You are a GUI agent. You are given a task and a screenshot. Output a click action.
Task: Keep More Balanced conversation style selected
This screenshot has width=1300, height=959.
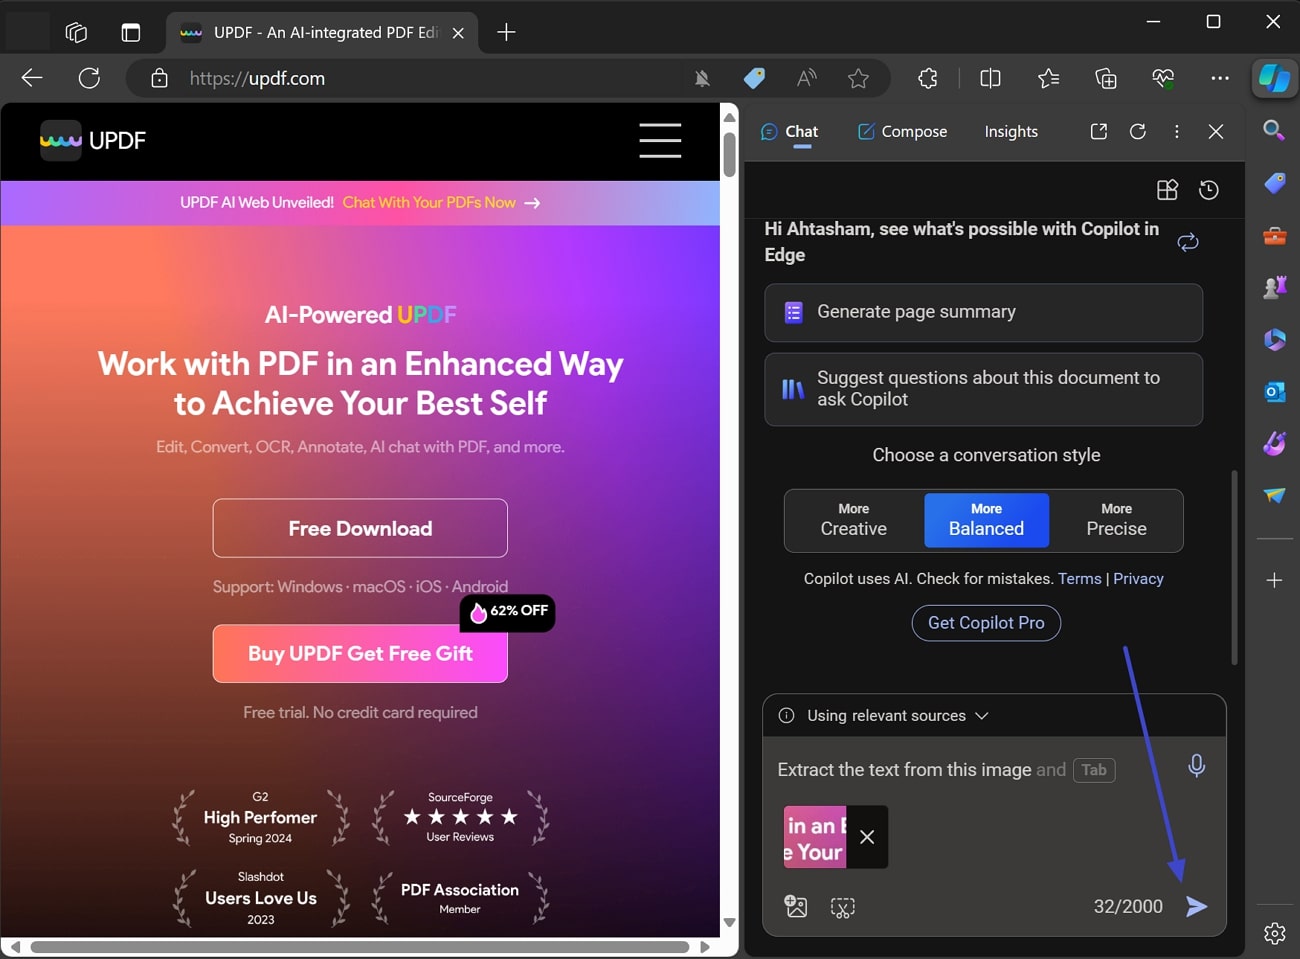(986, 520)
